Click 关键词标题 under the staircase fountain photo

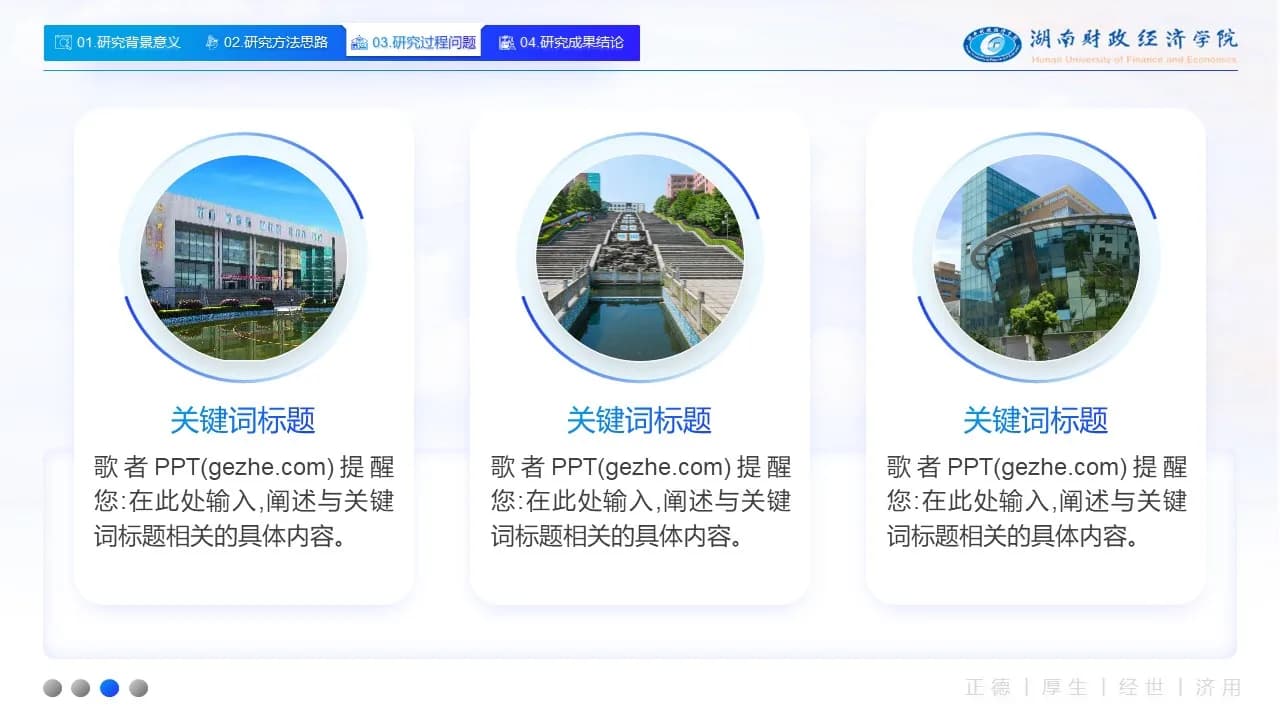[640, 420]
